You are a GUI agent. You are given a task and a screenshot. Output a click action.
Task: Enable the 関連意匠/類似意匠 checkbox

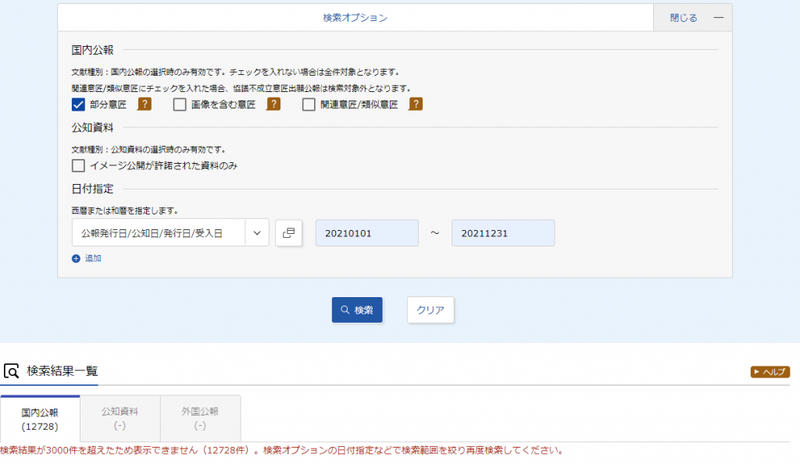309,105
